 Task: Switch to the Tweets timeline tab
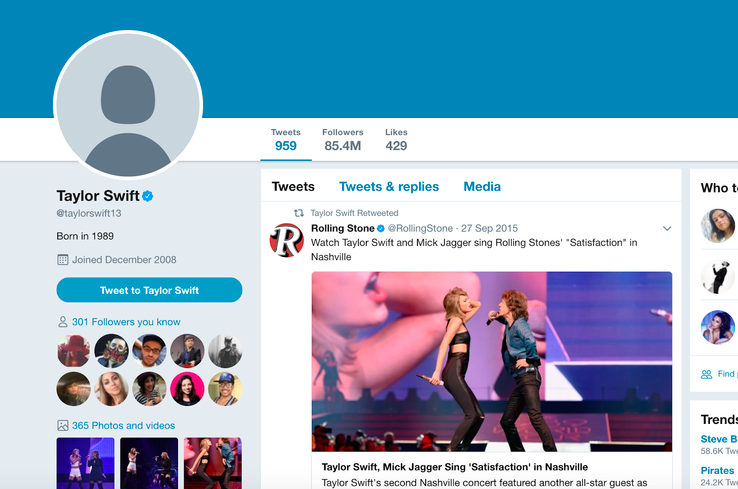(x=293, y=187)
